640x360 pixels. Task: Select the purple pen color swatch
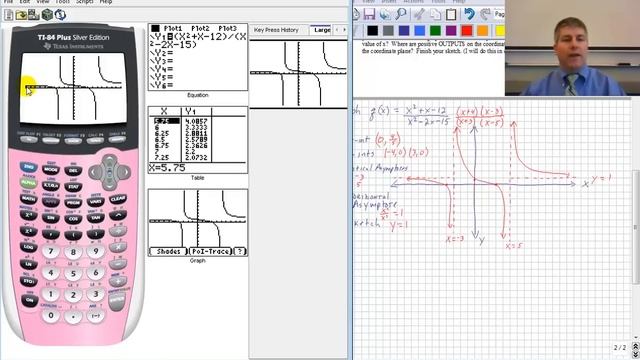451,31
